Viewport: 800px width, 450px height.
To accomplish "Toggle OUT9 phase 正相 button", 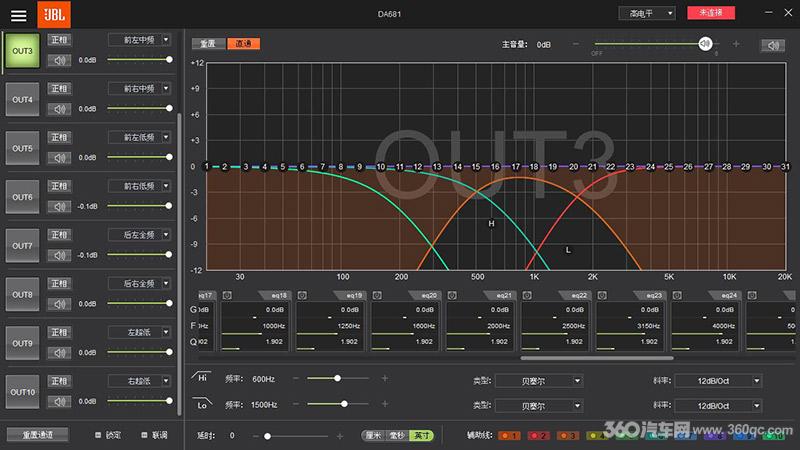I will (59, 332).
